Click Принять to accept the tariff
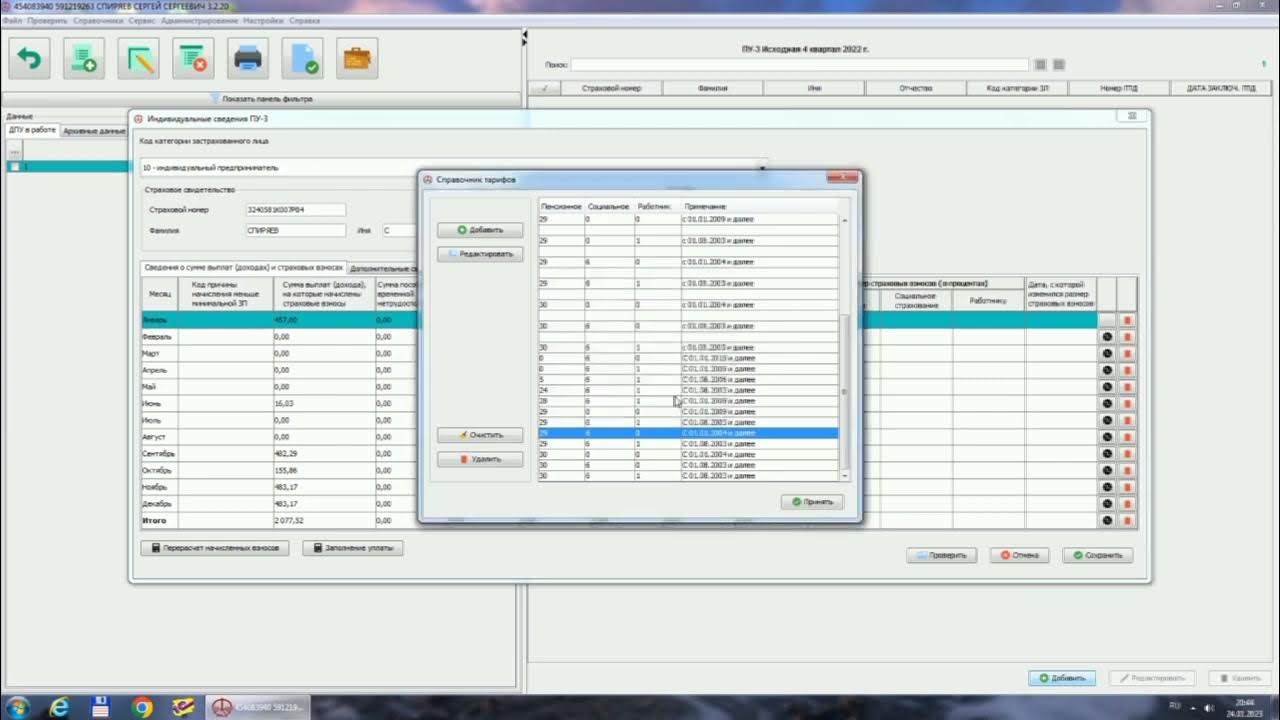1280x720 pixels. (812, 502)
